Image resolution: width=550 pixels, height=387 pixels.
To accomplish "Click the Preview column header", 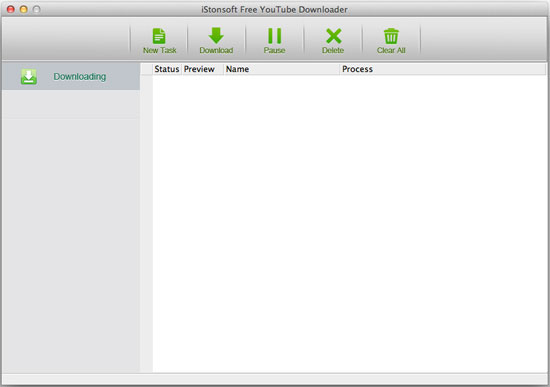I will tap(202, 69).
